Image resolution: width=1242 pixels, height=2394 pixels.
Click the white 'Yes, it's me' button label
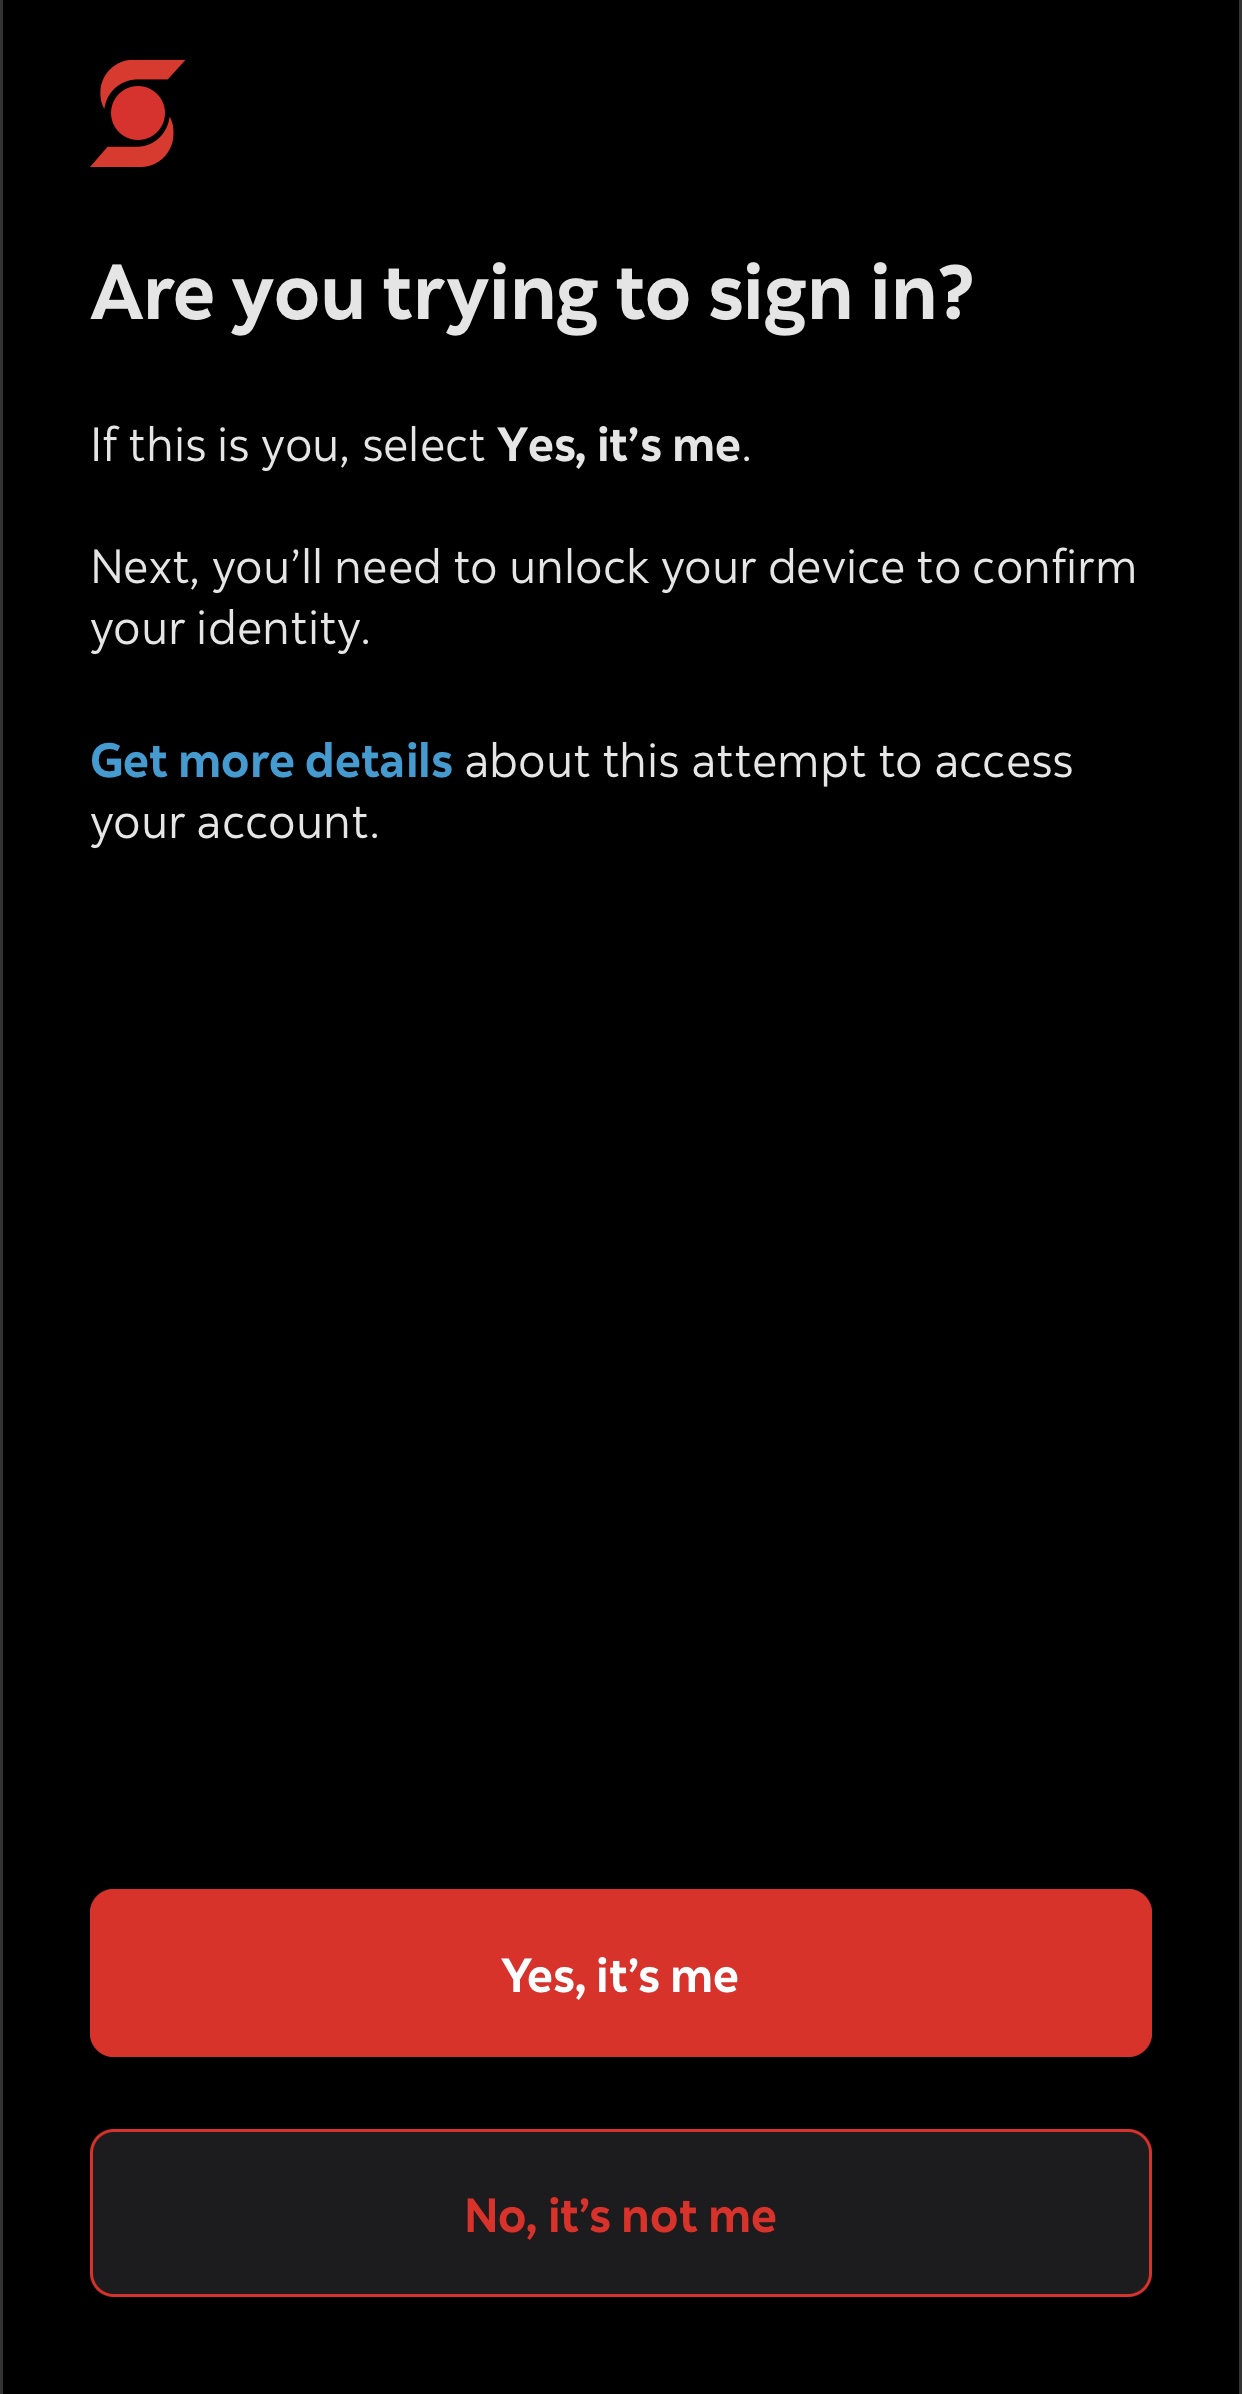coord(620,1976)
